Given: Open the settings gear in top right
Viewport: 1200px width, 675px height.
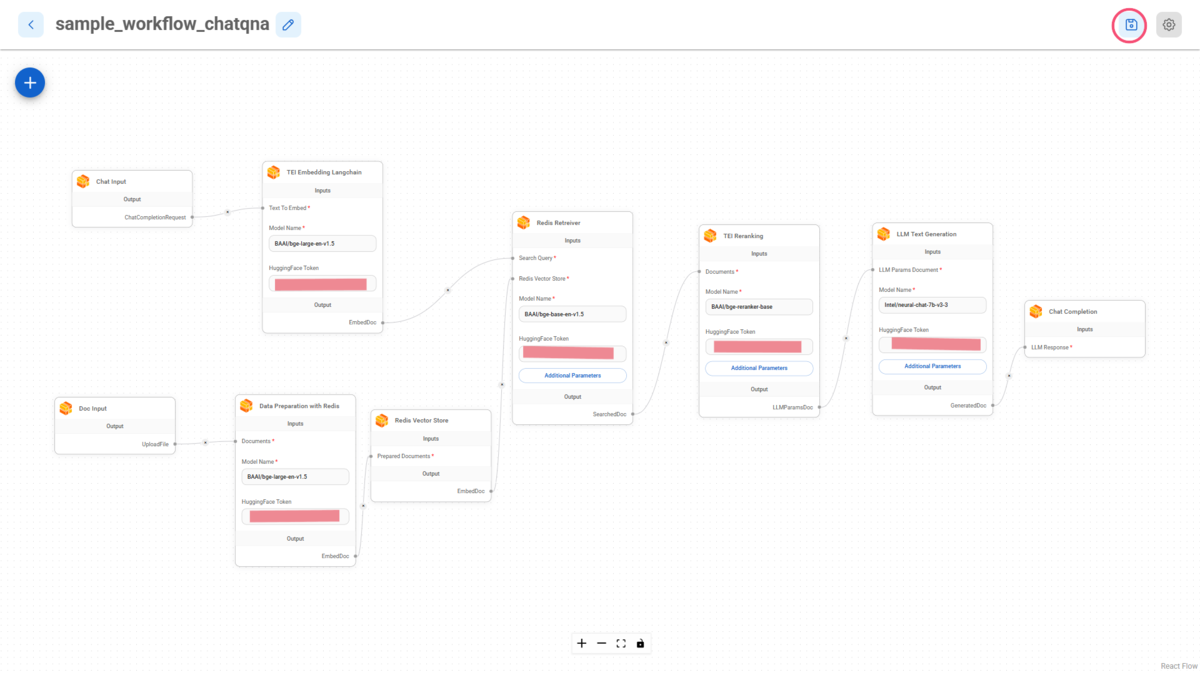Looking at the screenshot, I should [x=1168, y=24].
